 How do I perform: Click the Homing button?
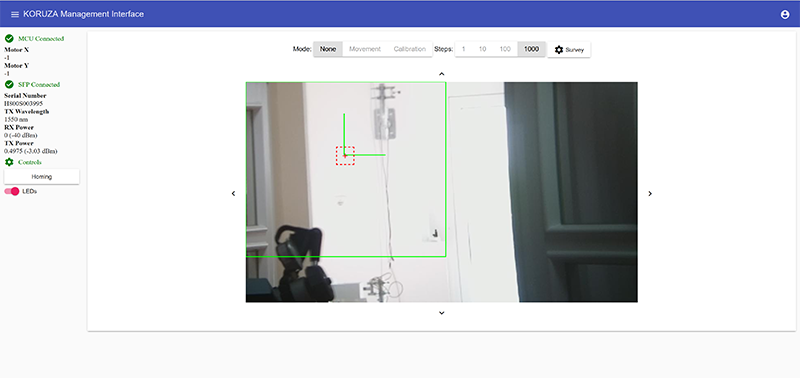click(42, 177)
